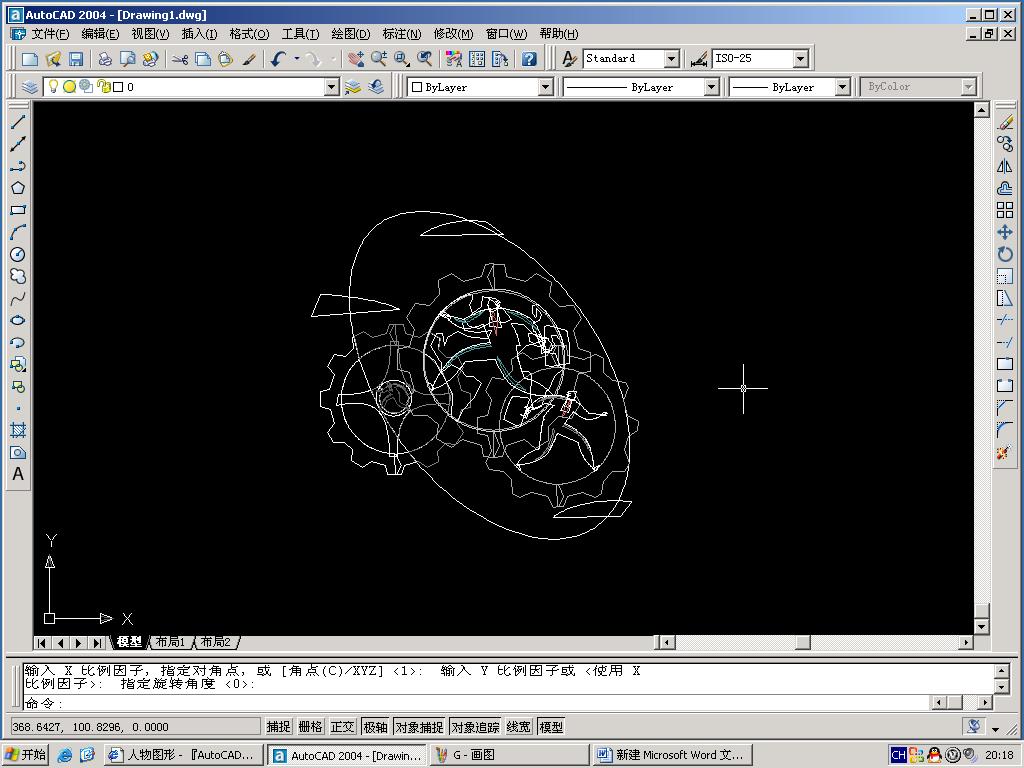The width and height of the screenshot is (1024, 768).
Task: Expand the Undo history dropdown arrow
Action: coord(296,59)
